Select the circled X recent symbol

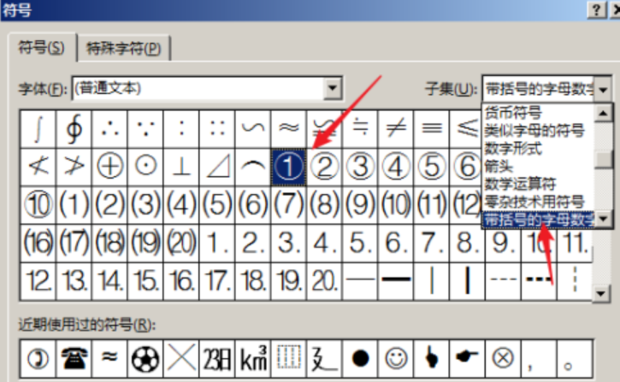click(503, 358)
